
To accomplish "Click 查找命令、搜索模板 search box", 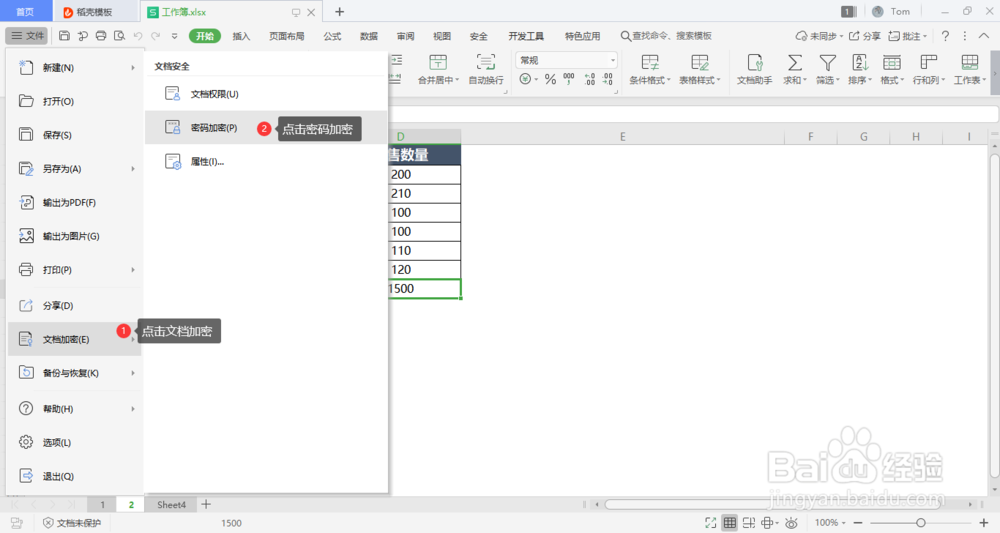I will 666,36.
